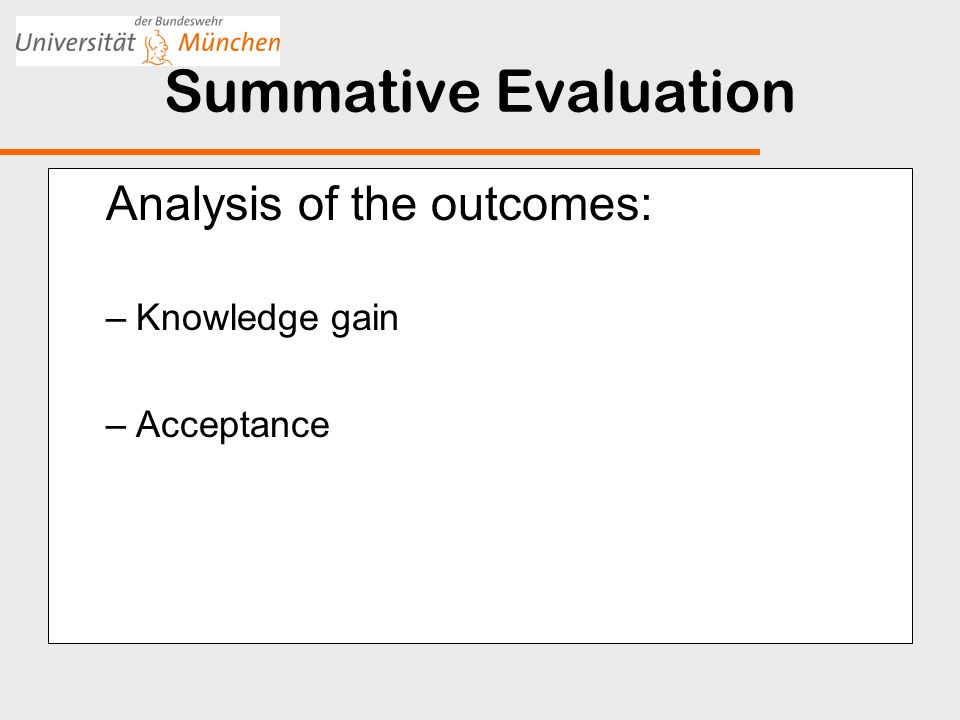Click the dash before "Knowledge gain"

coord(116,320)
